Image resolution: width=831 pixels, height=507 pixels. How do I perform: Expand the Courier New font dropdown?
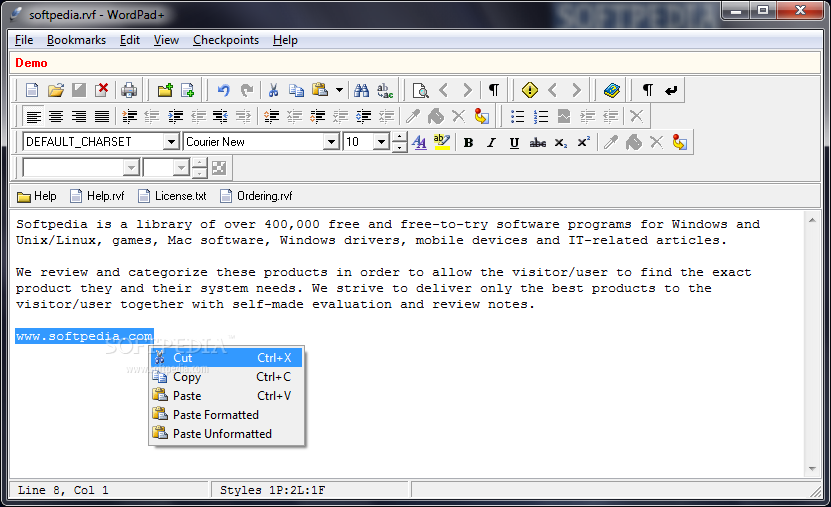point(331,141)
